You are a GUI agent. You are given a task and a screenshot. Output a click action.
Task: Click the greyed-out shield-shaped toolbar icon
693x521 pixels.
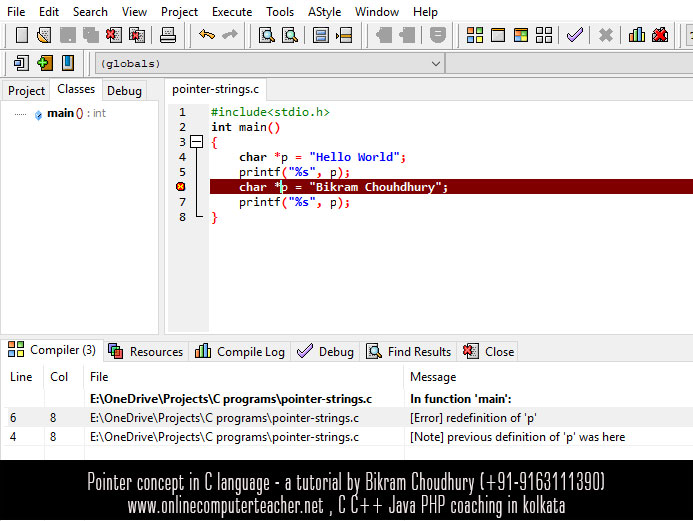[438, 35]
